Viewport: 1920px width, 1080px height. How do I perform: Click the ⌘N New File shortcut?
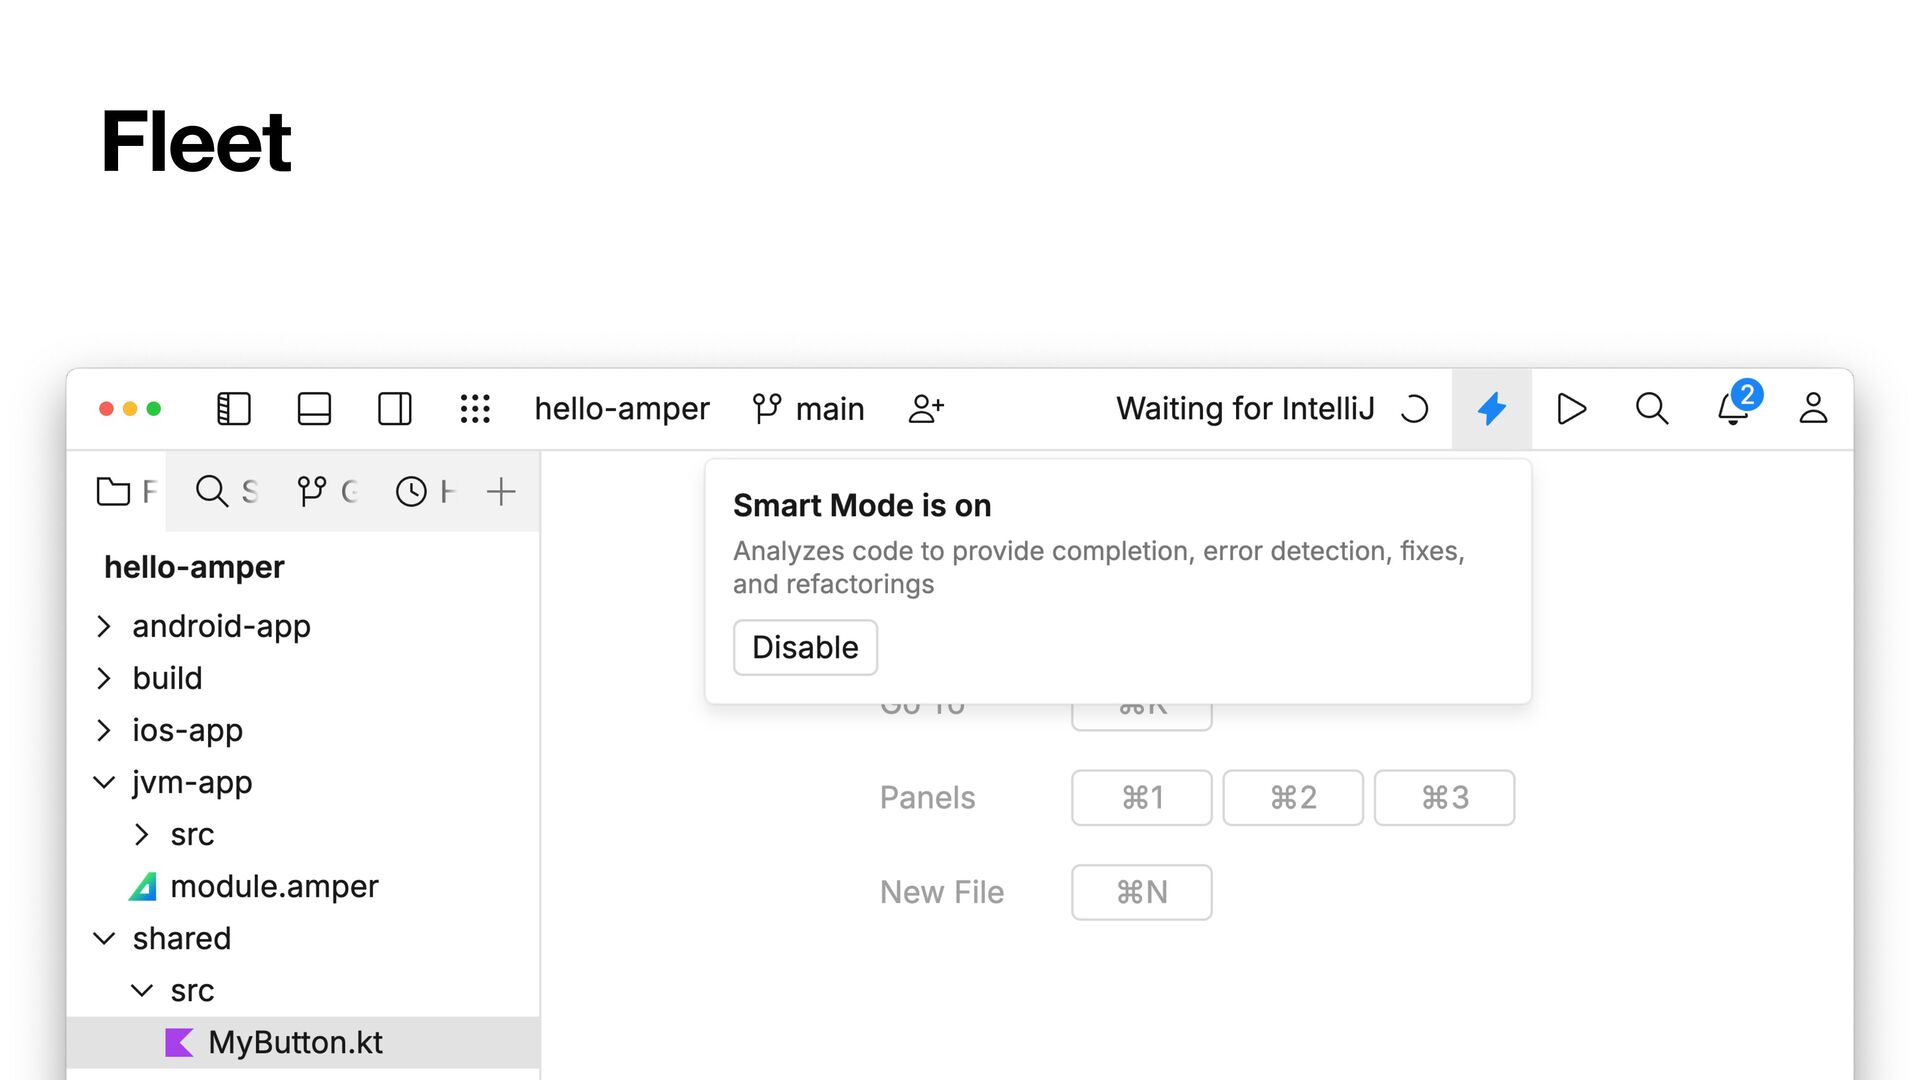point(1142,892)
